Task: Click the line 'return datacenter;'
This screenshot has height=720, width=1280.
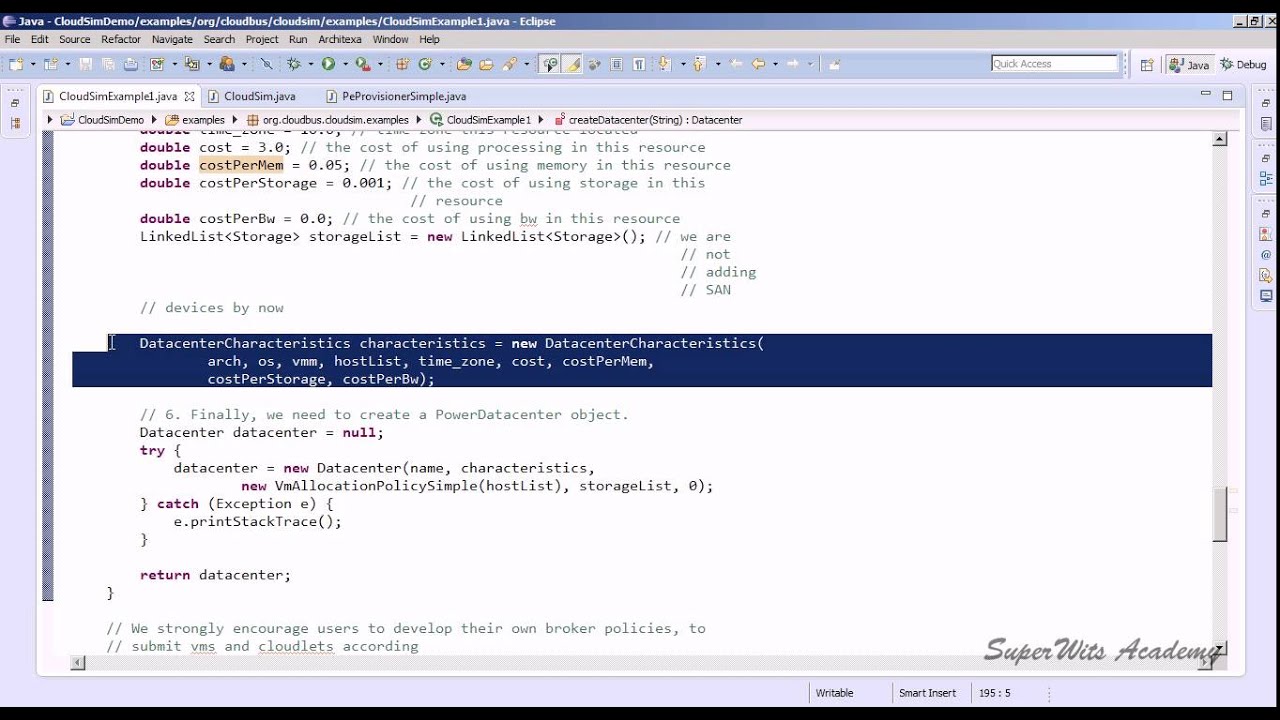Action: [215, 575]
